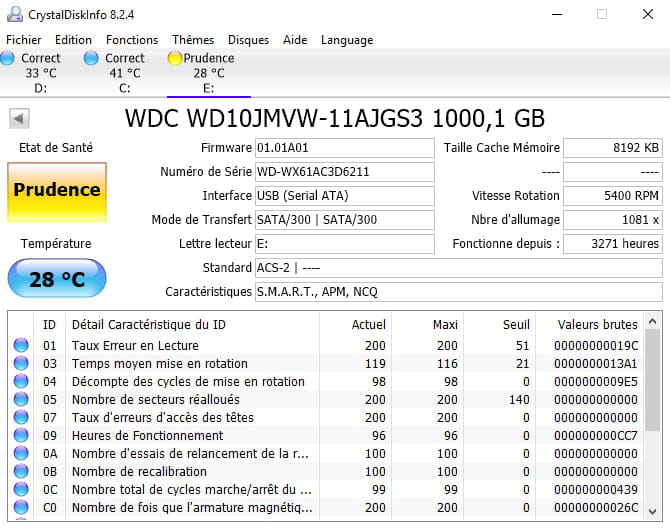Viewport: 670px width, 529px height.
Task: Click the power-on hours field 3271 heures
Action: (613, 244)
